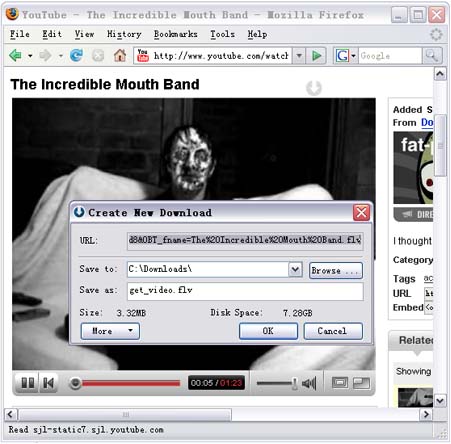The image size is (451, 444).
Task: Click the Save as filename field
Action: coord(245,291)
